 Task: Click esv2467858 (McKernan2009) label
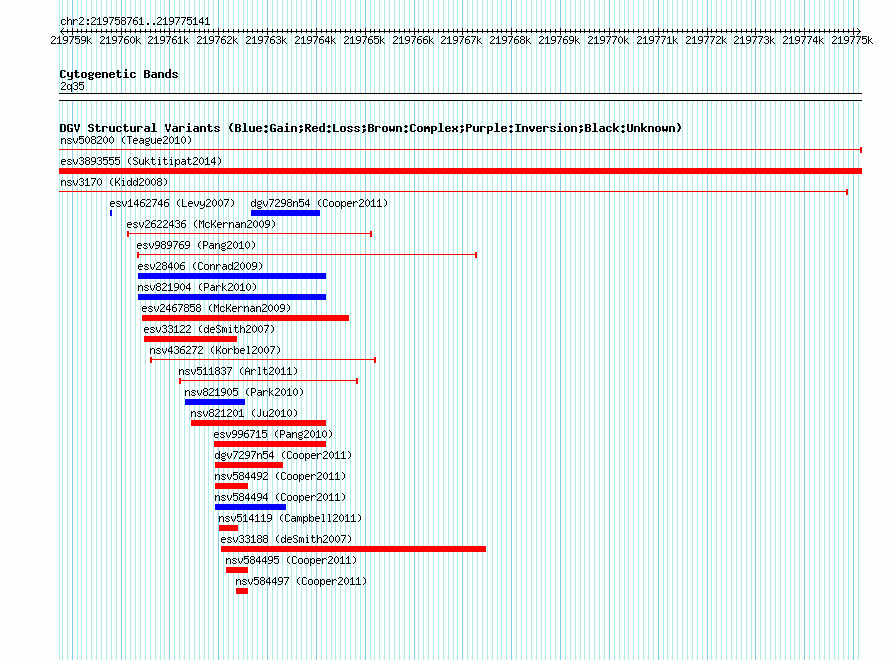tap(216, 308)
